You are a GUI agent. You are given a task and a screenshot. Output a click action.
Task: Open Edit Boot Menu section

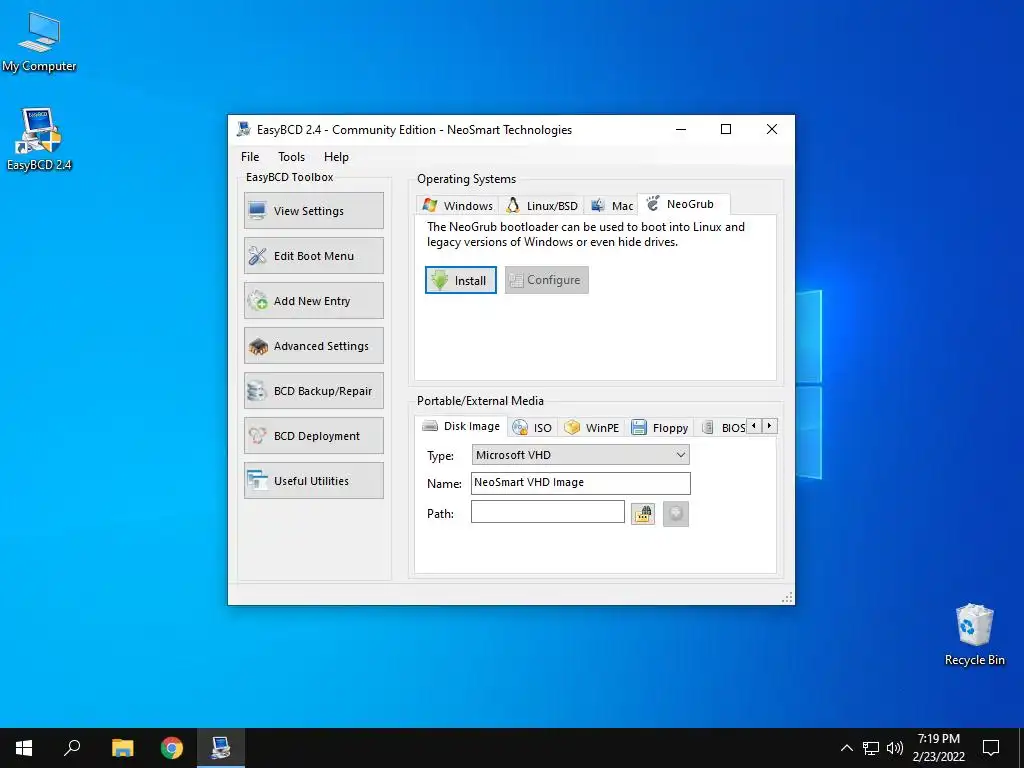(314, 256)
